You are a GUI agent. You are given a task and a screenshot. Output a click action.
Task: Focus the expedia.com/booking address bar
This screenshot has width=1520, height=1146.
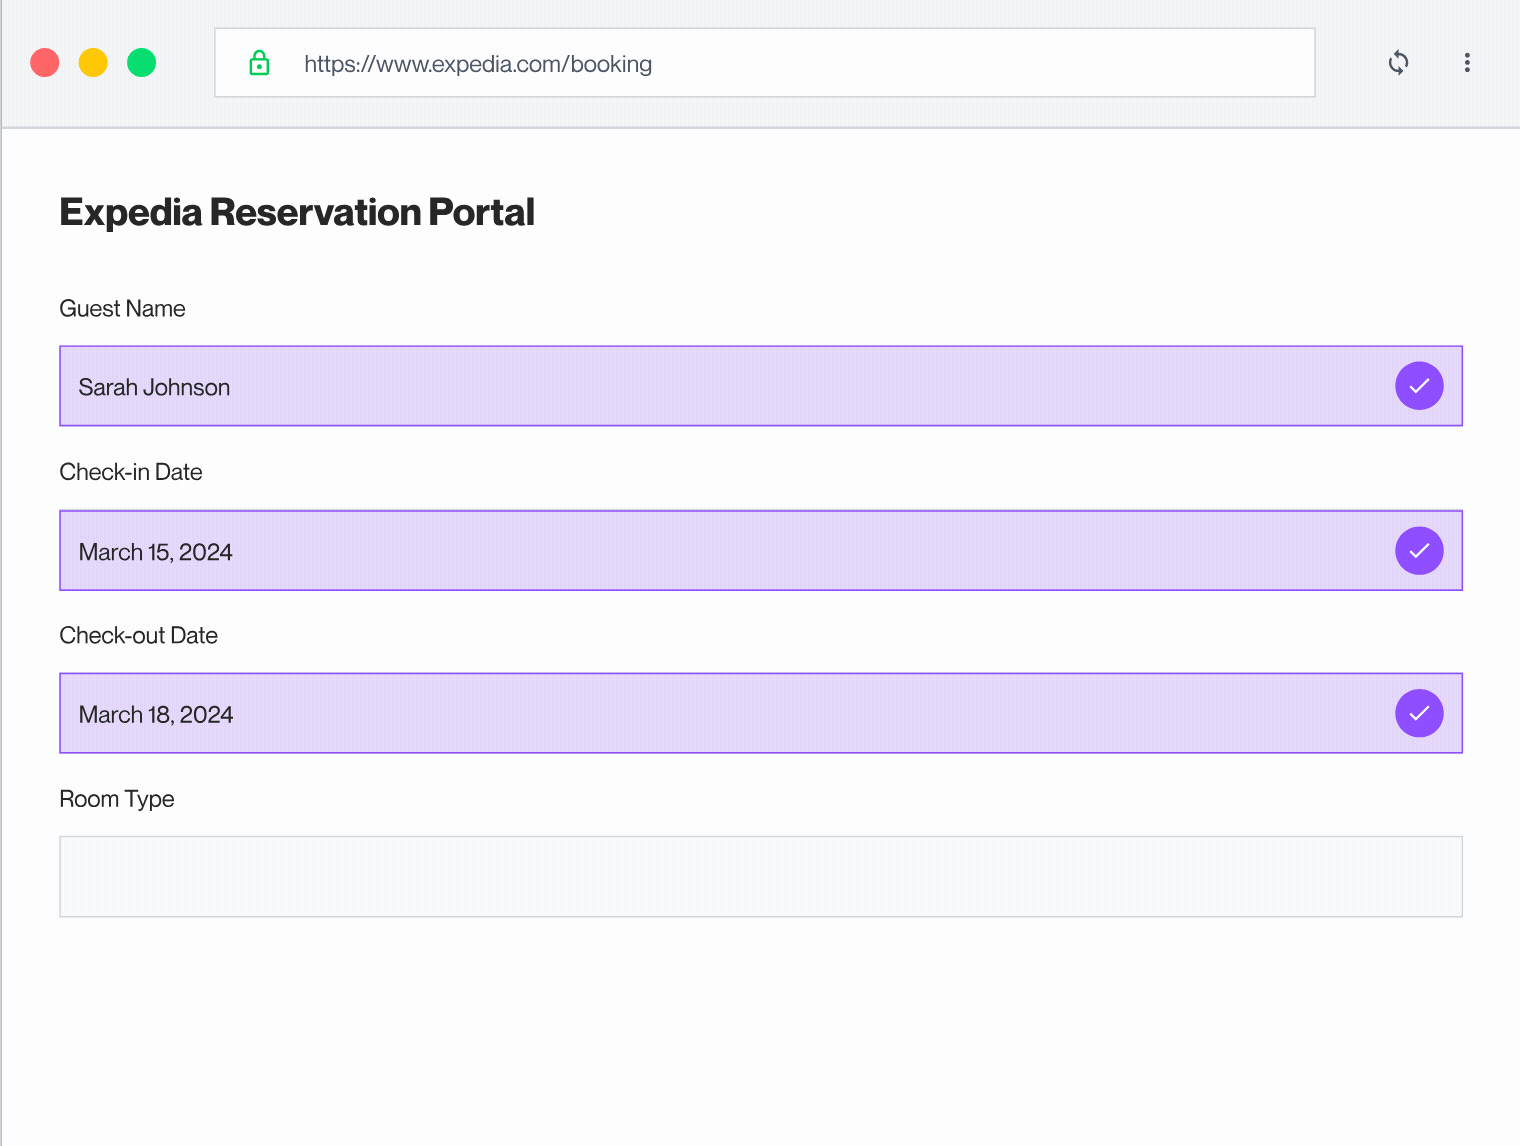pos(760,63)
